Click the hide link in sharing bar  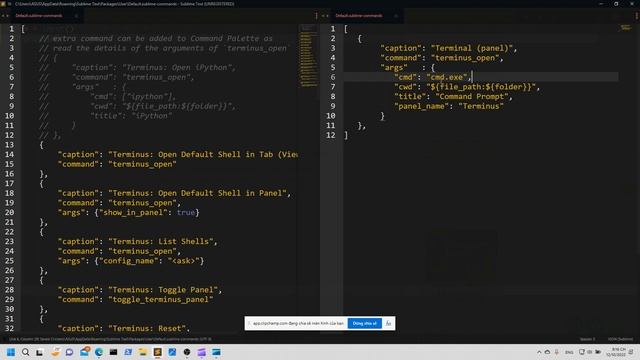[x=388, y=323]
